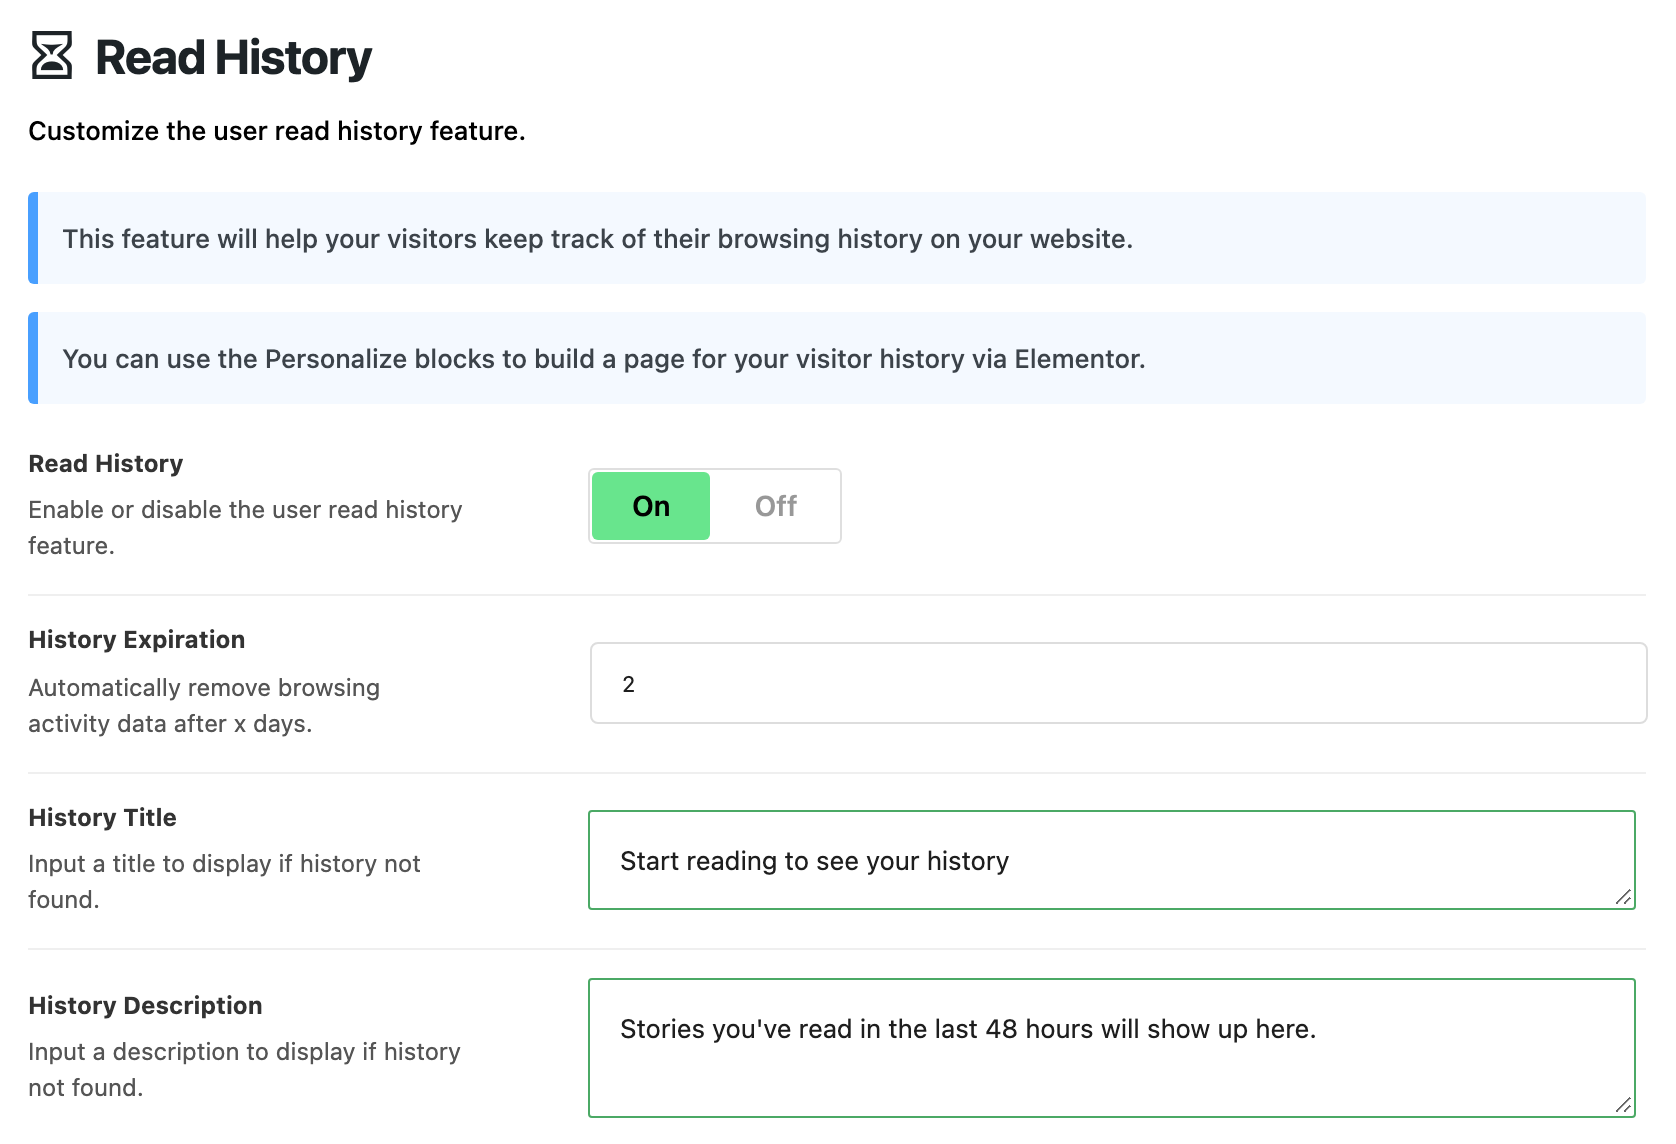Screen dimensions: 1676x1144
Task: Click 'Automatically remove browsing activity data' description
Action: click(x=204, y=706)
